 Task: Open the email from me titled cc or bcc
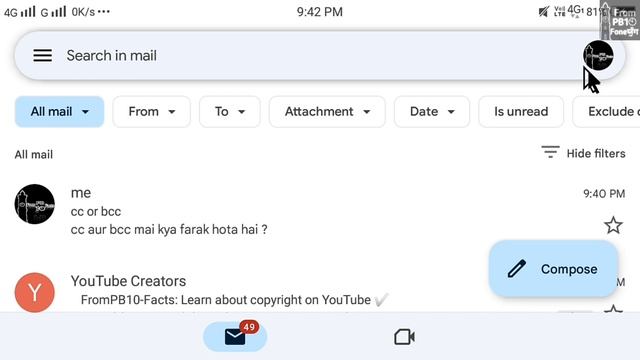click(320, 211)
